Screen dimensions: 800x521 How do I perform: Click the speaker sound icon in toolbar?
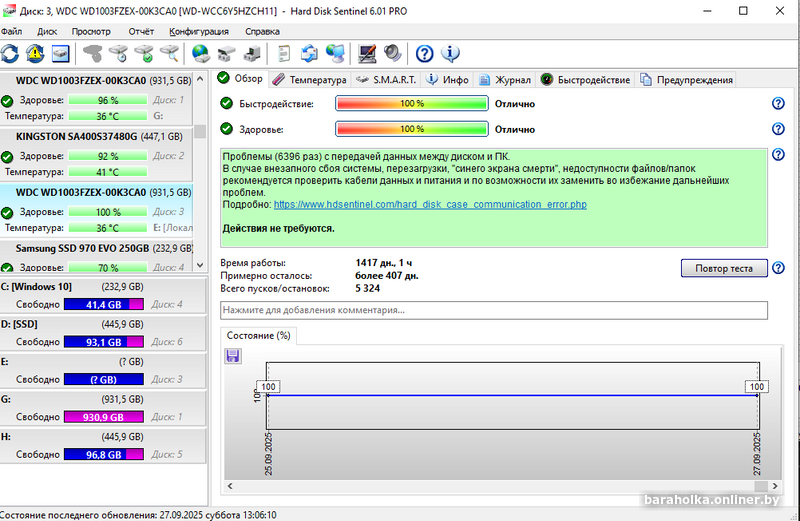coord(392,53)
